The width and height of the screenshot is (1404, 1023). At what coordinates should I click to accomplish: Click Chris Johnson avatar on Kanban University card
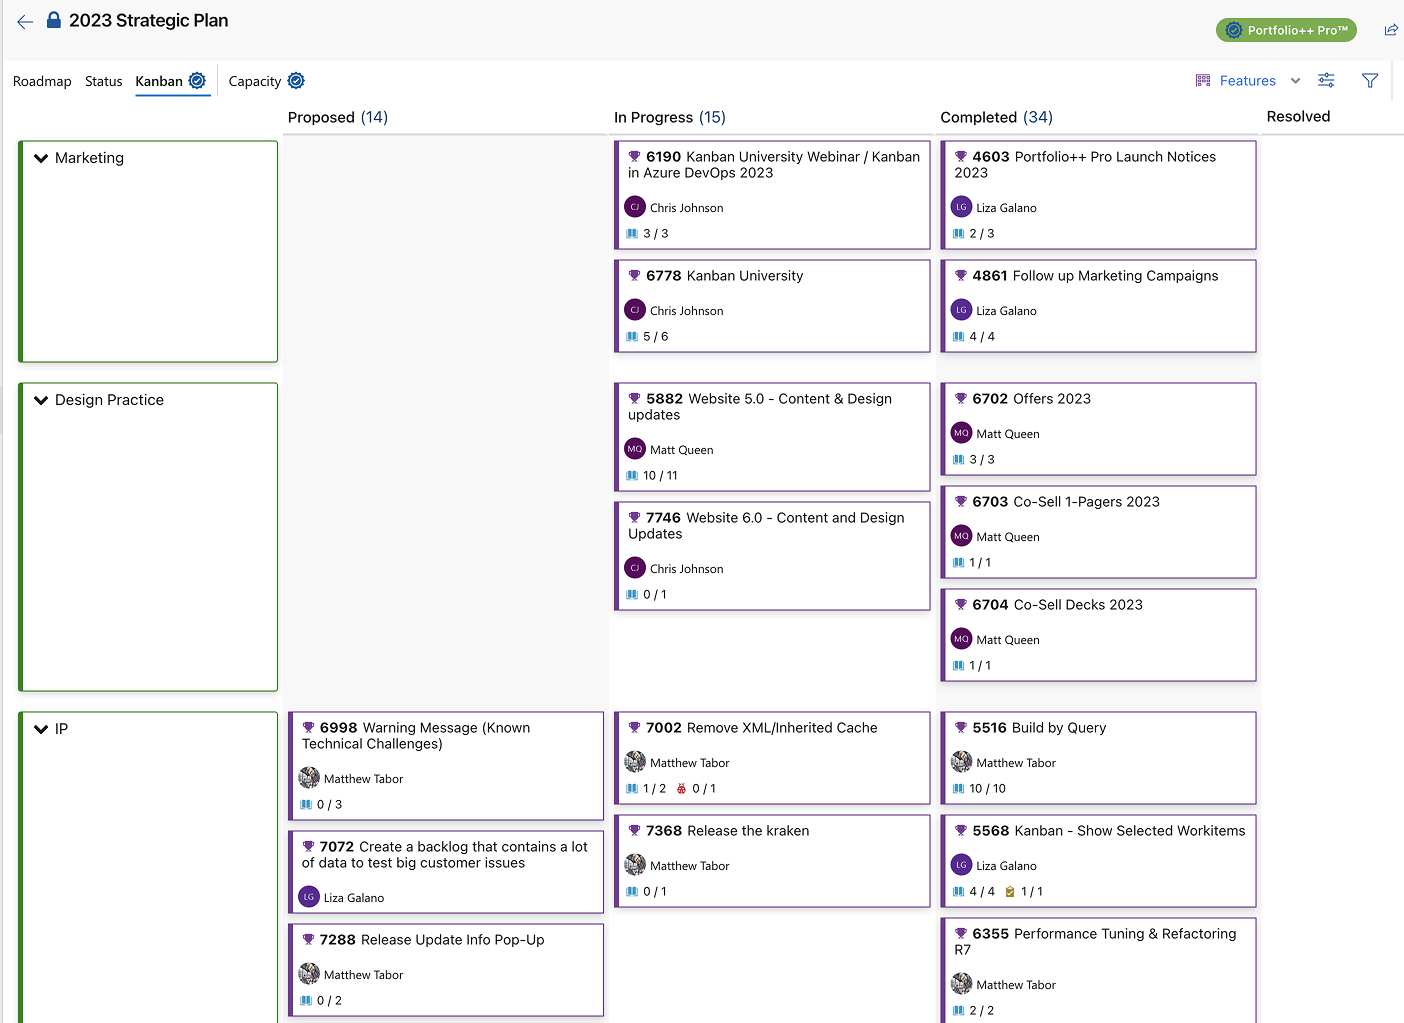(635, 310)
